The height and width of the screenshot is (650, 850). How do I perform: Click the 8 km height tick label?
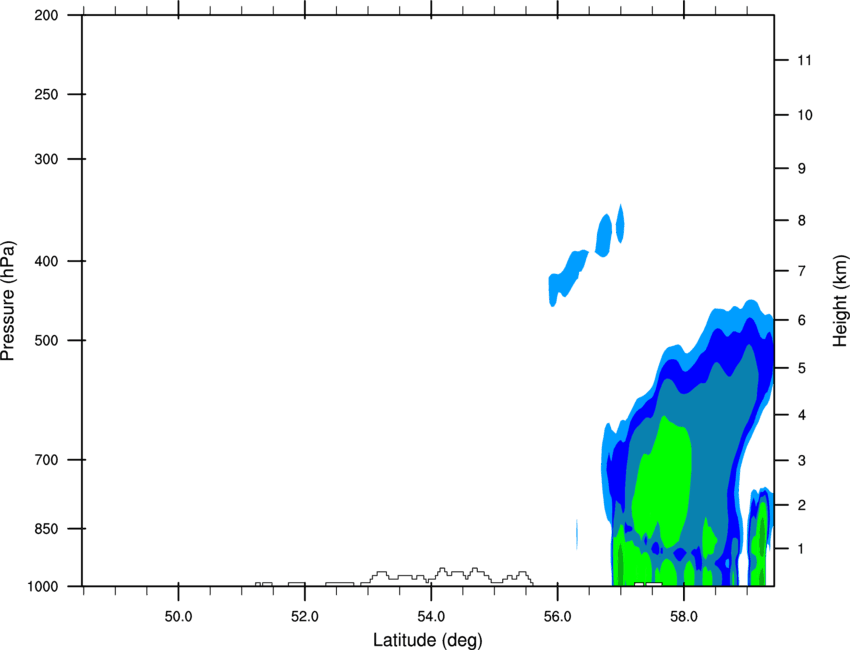click(802, 220)
